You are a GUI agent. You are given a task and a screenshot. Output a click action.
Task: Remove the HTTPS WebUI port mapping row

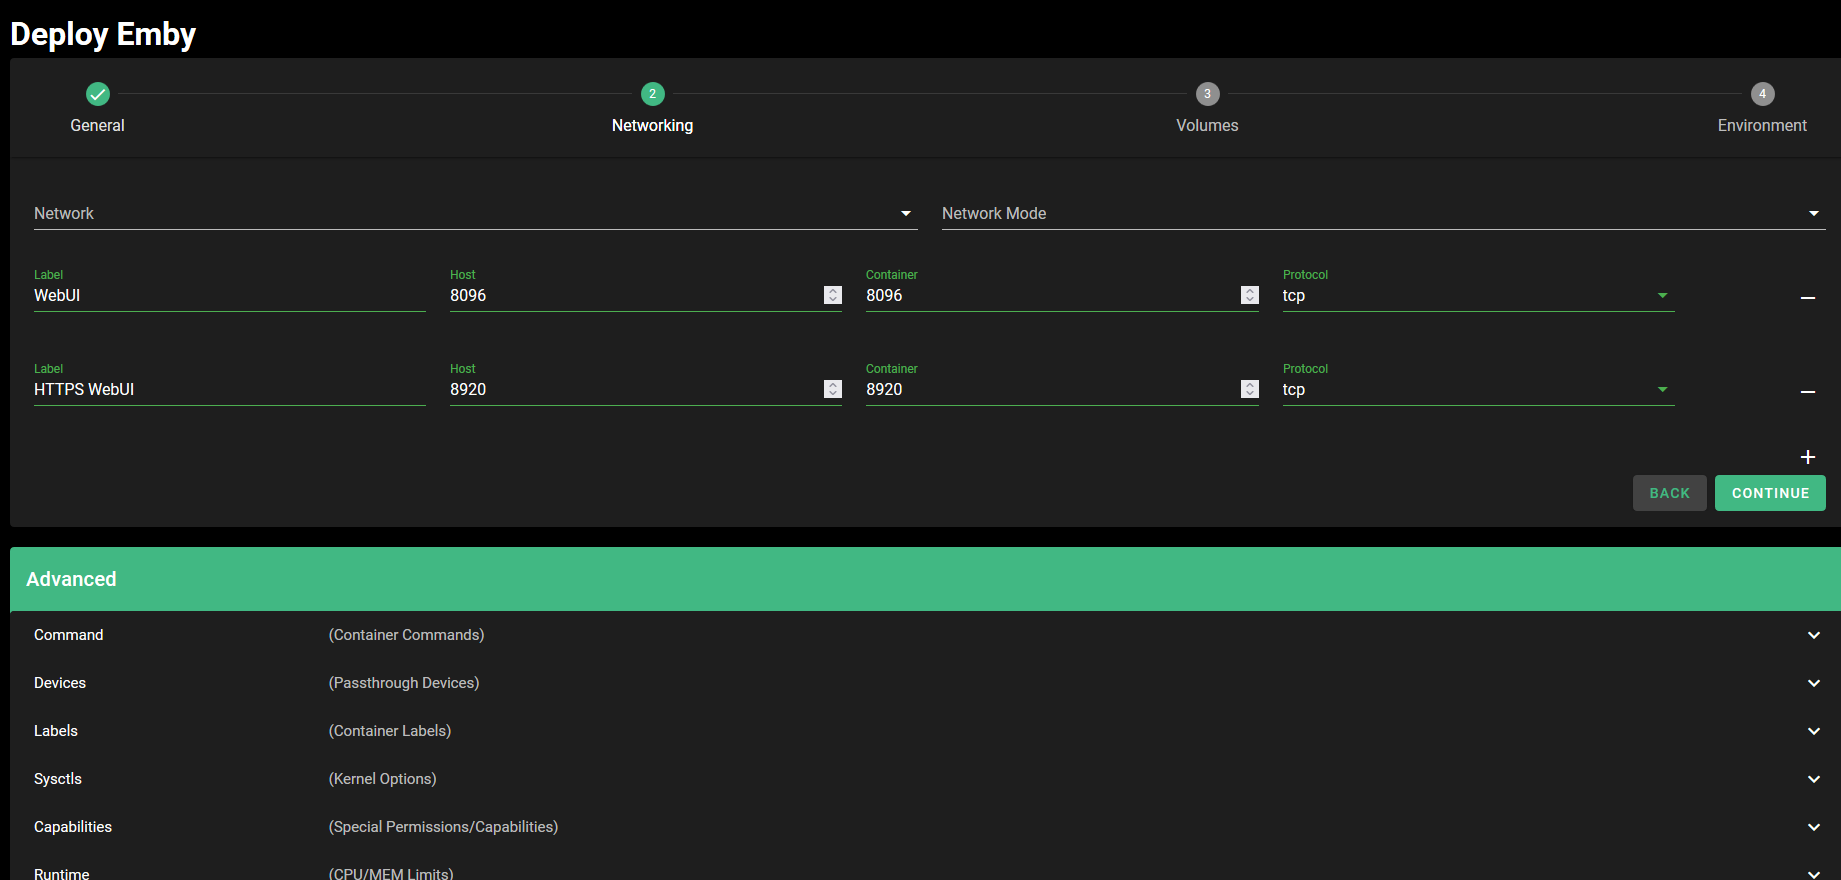(1807, 392)
